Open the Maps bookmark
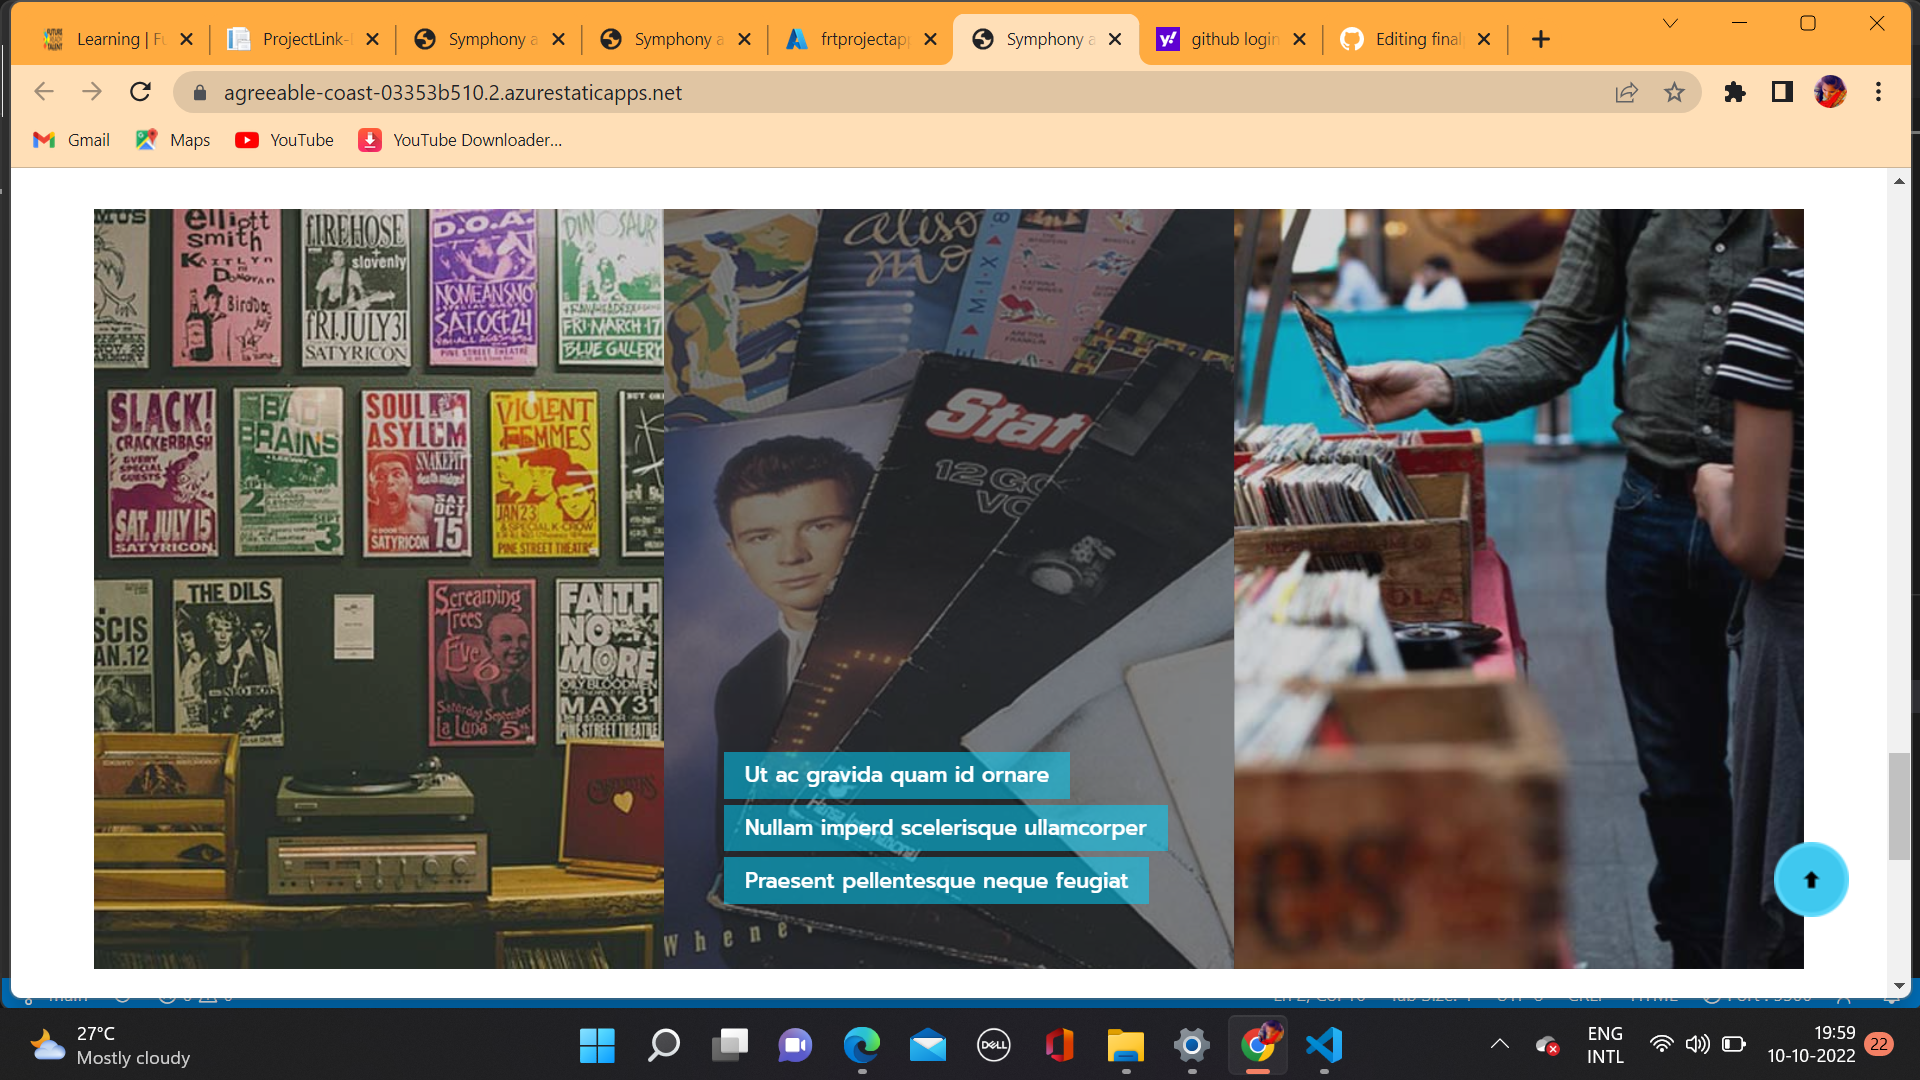1920x1080 pixels. click(x=173, y=140)
